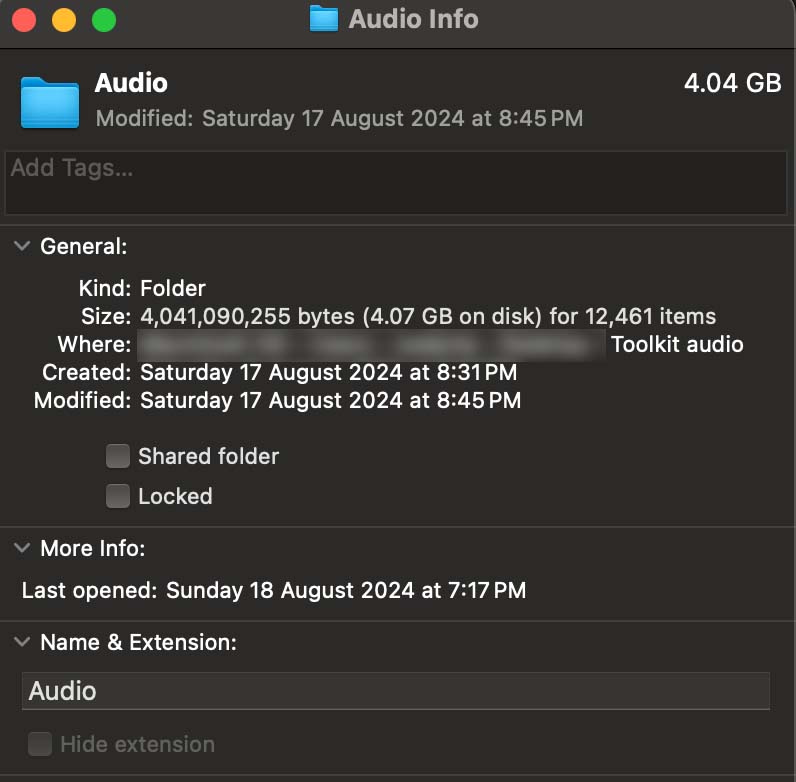Click the Toolkit audio location path
796x782 pixels.
677,345
